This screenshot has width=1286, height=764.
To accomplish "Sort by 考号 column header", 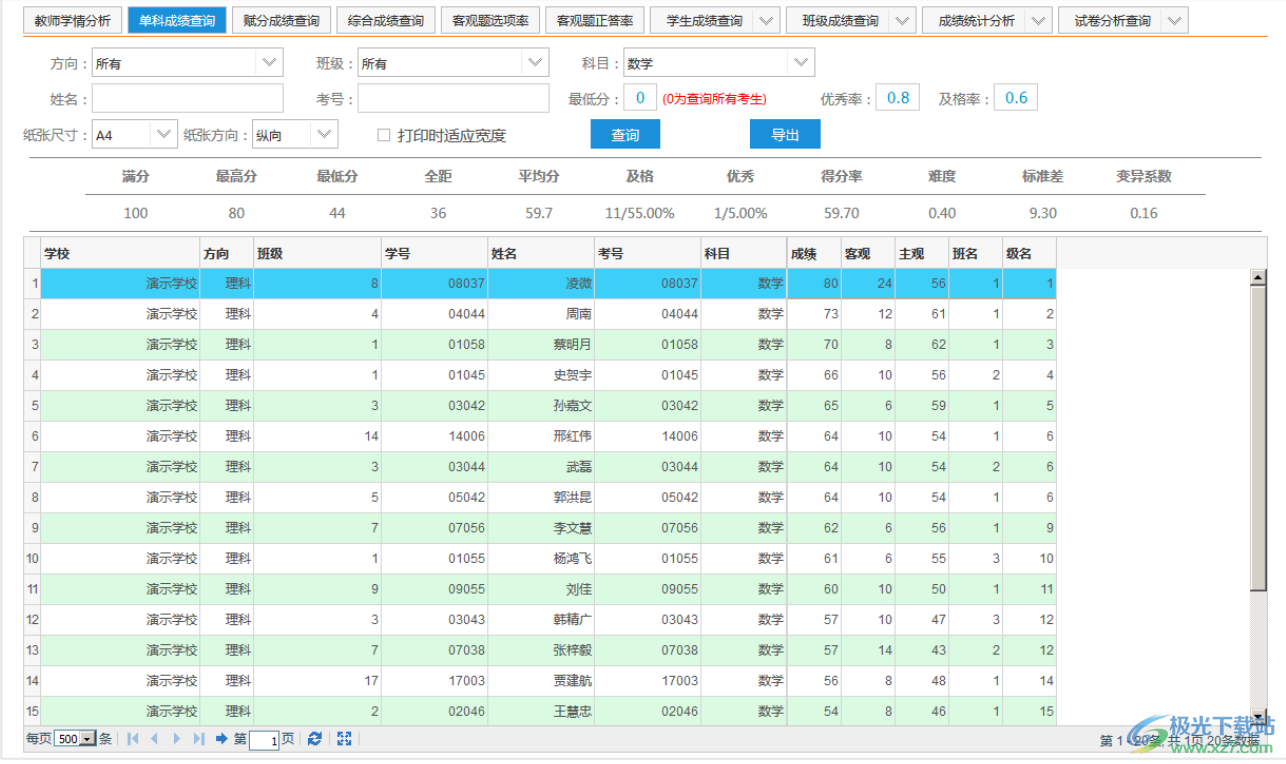I will (647, 254).
